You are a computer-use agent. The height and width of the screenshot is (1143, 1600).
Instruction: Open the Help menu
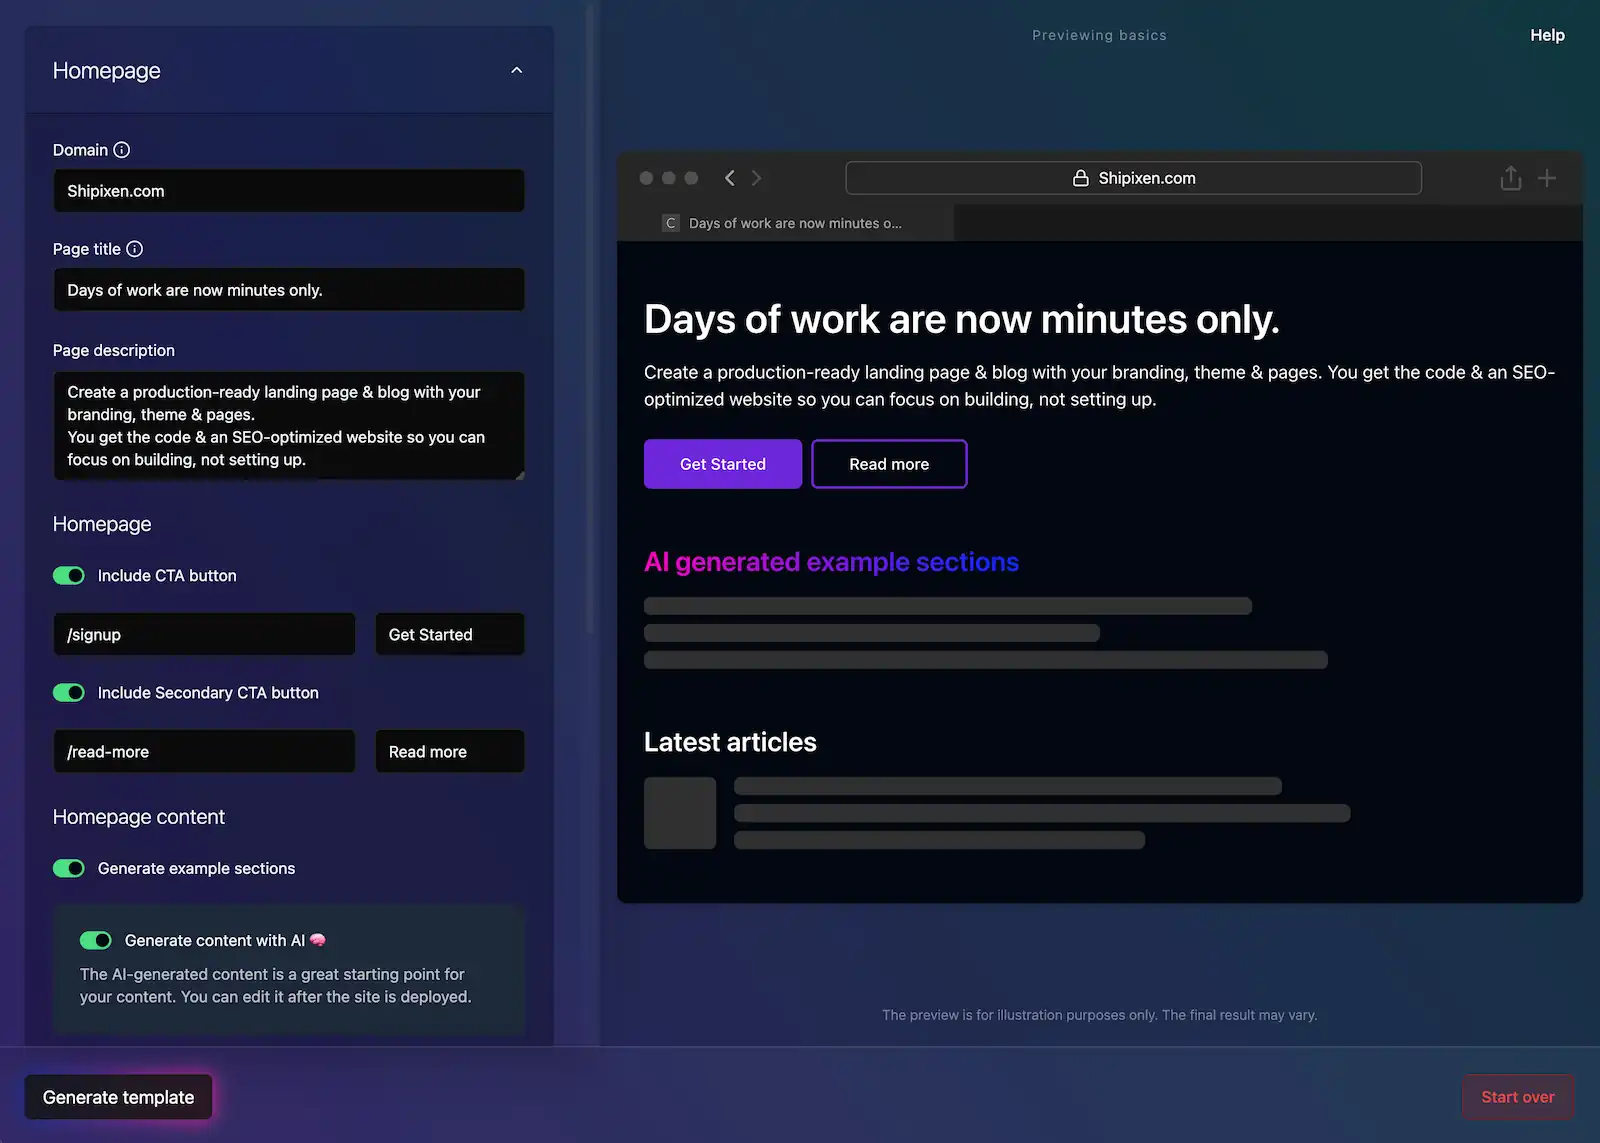click(1547, 35)
